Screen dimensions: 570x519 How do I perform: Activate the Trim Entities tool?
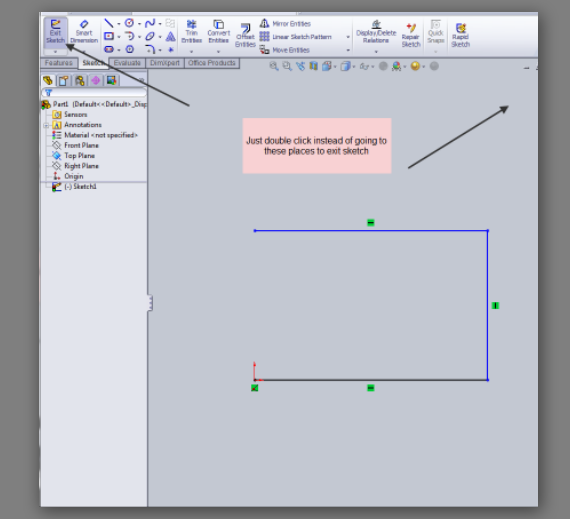192,32
